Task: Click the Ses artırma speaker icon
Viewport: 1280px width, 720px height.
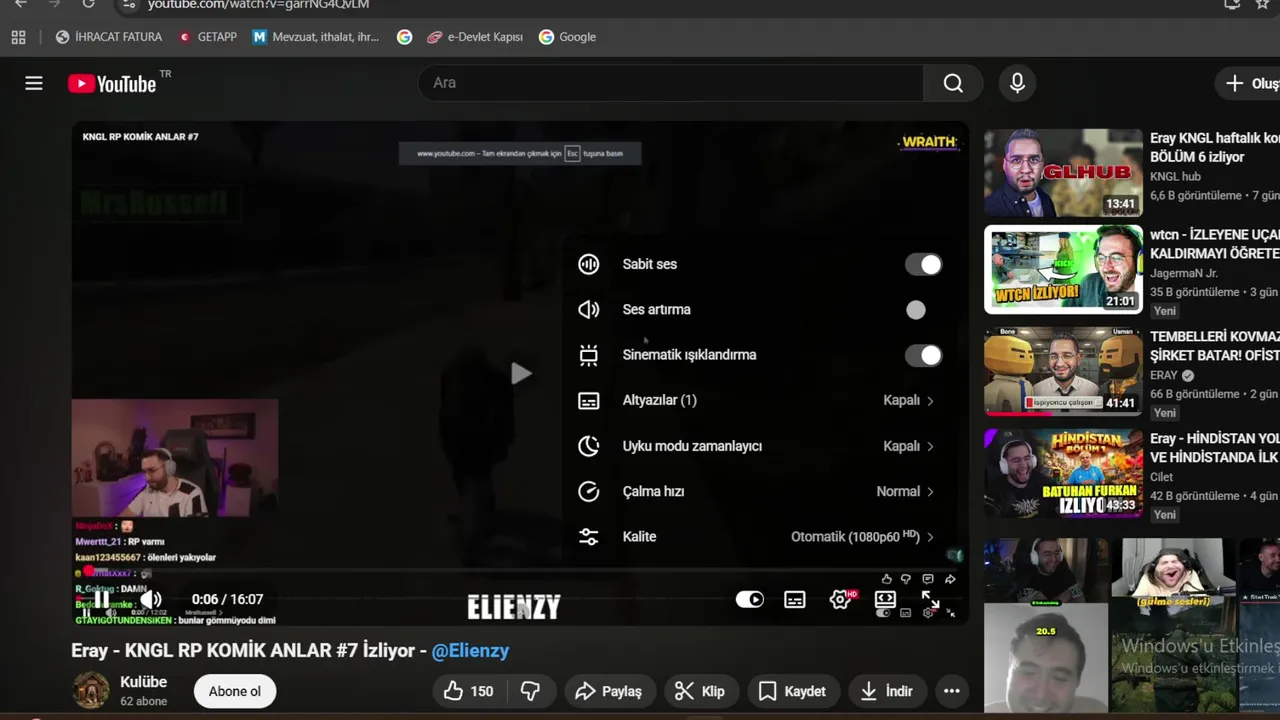Action: pyautogui.click(x=589, y=310)
